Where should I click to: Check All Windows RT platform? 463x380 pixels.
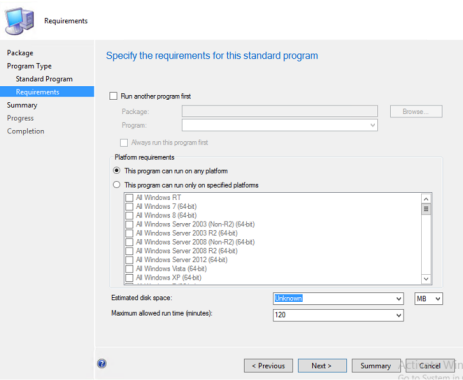pyautogui.click(x=129, y=198)
